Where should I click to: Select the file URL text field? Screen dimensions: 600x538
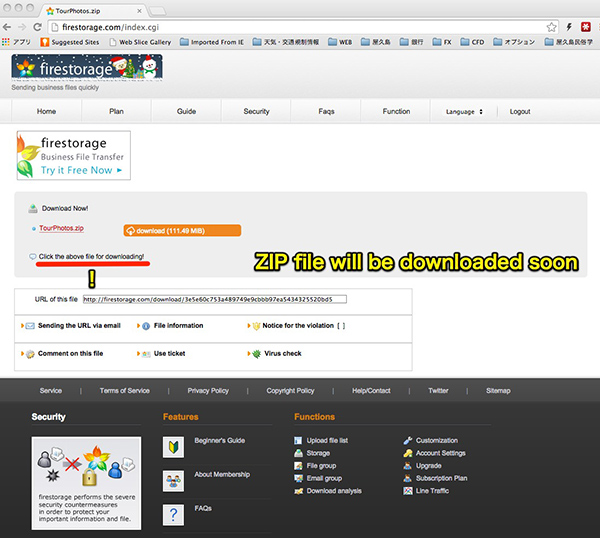213,299
